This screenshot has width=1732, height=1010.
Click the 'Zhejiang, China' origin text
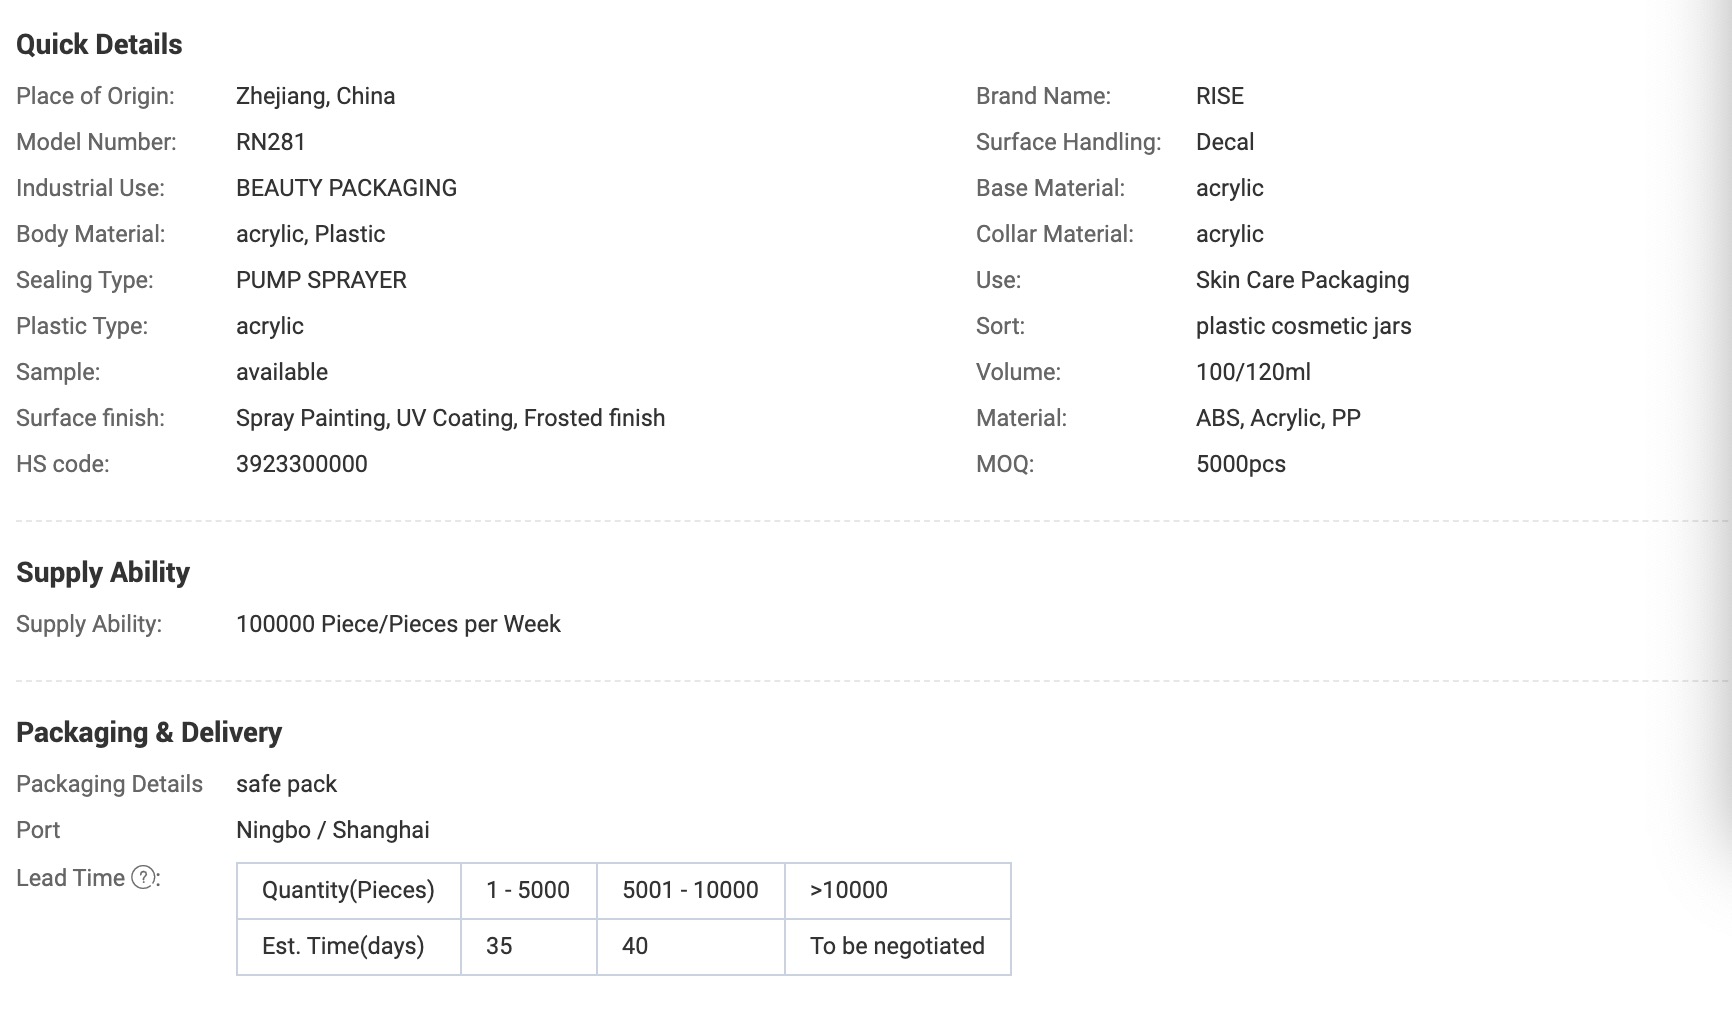click(x=315, y=96)
